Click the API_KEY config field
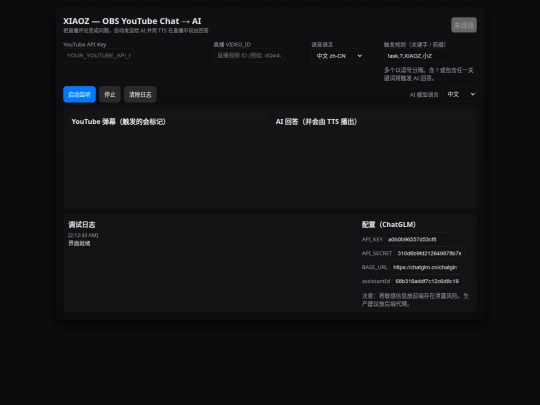 (419, 239)
